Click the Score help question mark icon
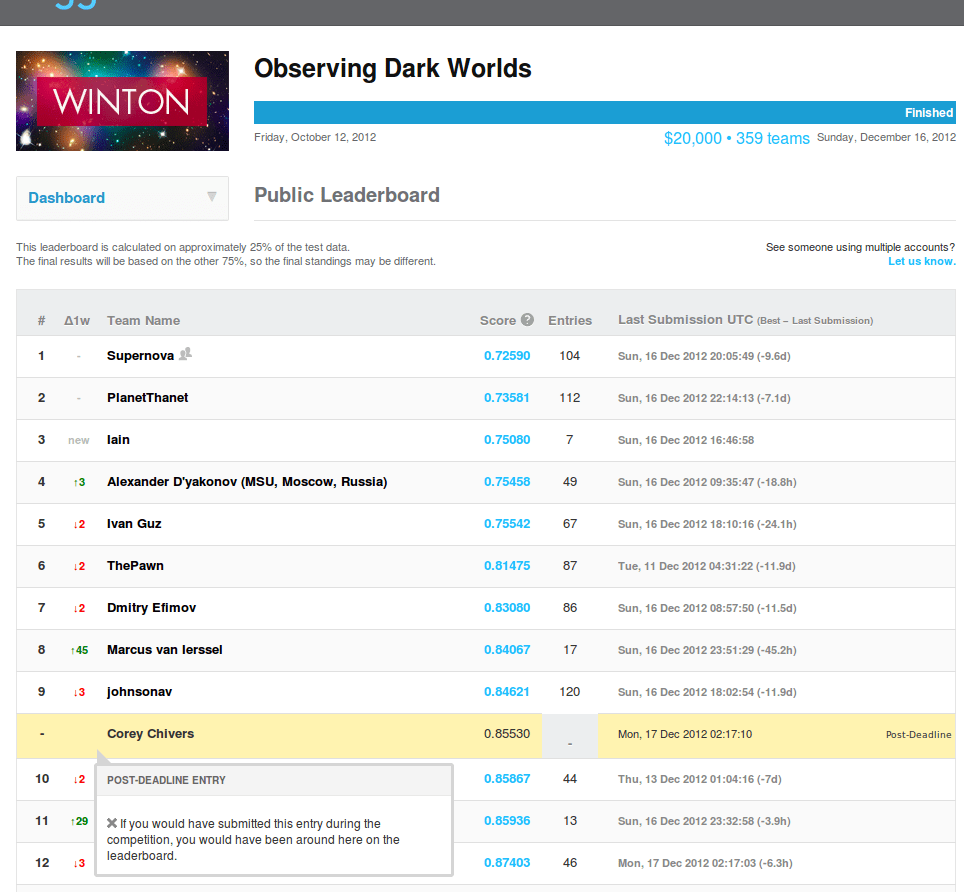The width and height of the screenshot is (964, 892). click(527, 320)
